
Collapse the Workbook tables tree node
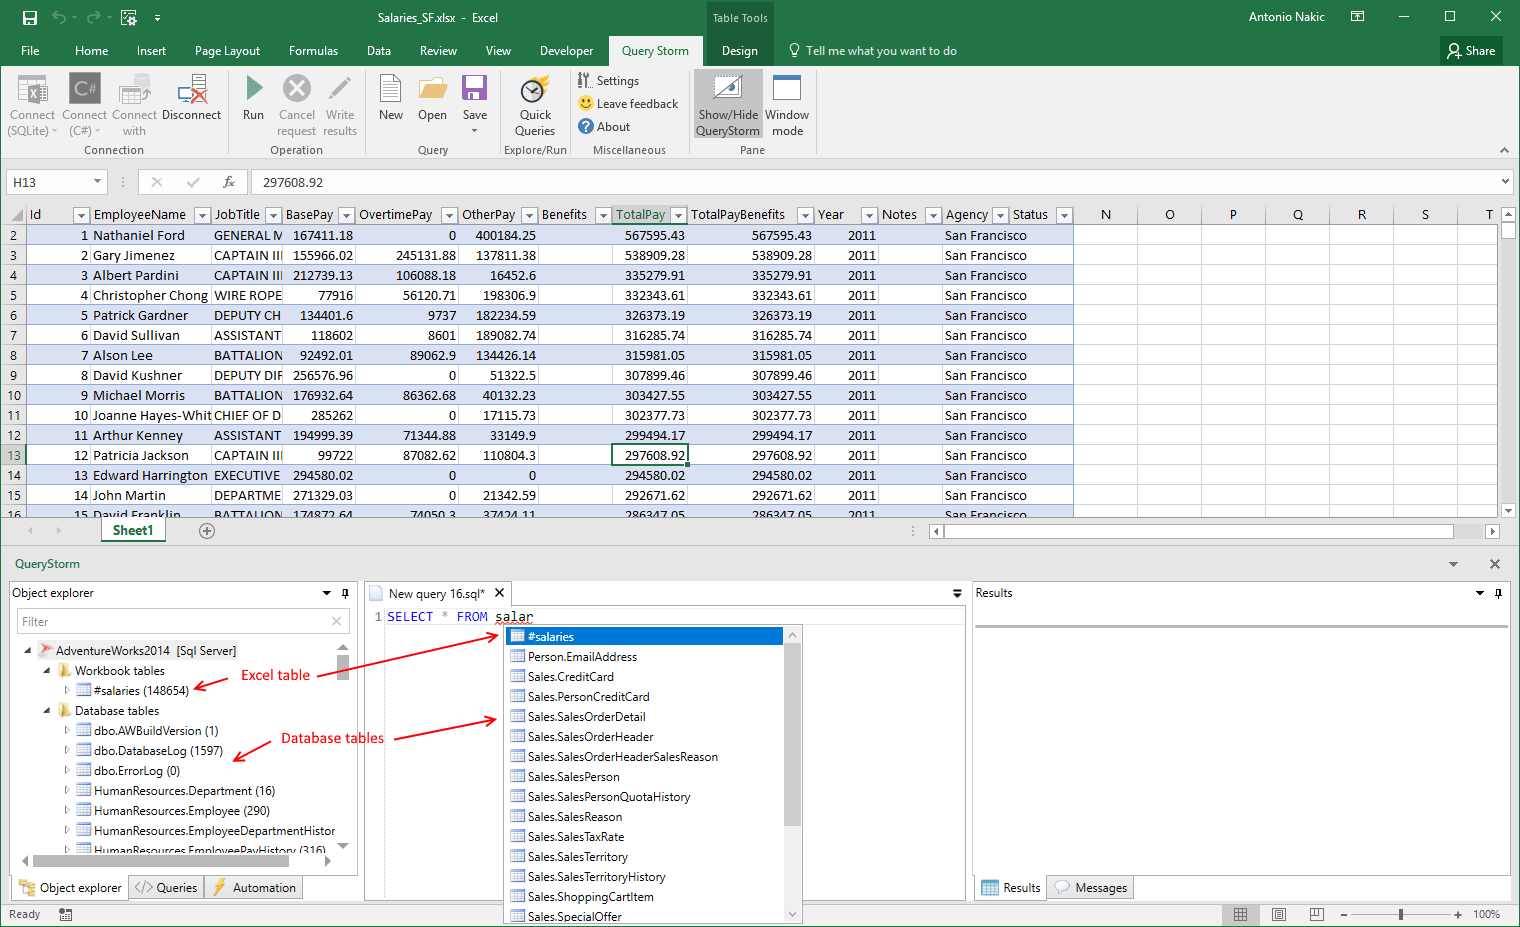click(x=47, y=671)
